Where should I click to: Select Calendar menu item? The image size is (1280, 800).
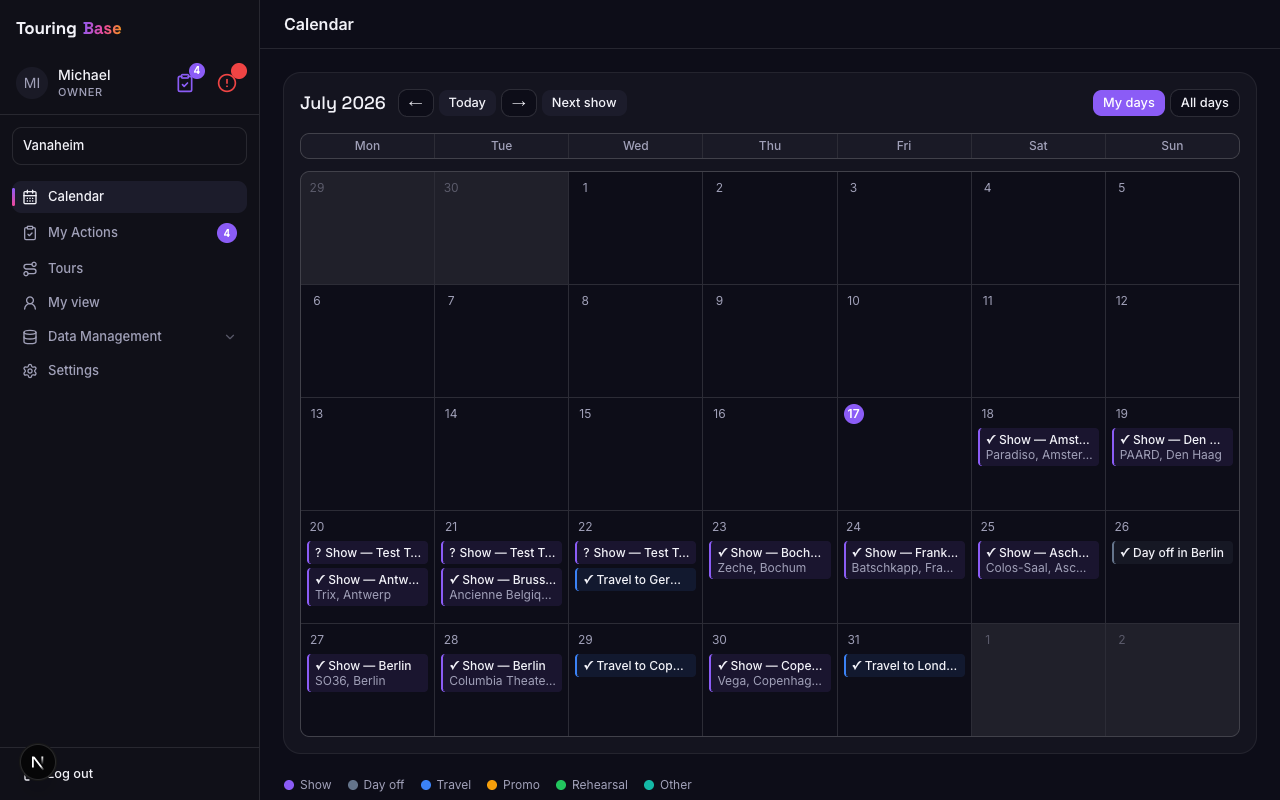click(129, 197)
